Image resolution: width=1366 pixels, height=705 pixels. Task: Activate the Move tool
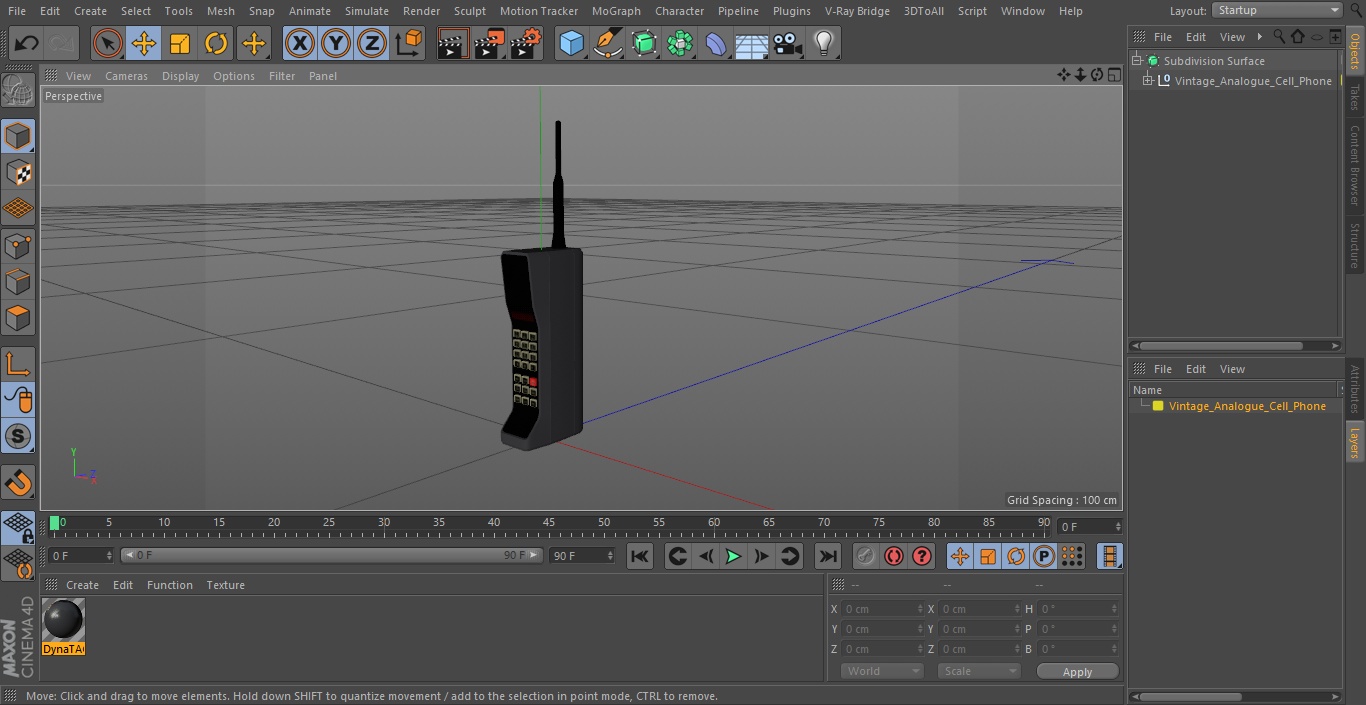coord(144,43)
